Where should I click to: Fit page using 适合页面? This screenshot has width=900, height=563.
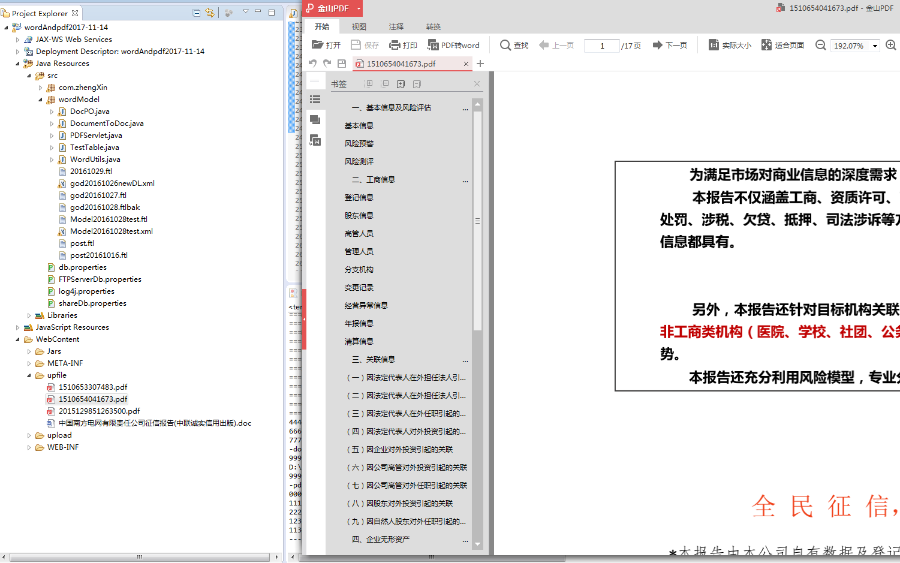click(782, 45)
